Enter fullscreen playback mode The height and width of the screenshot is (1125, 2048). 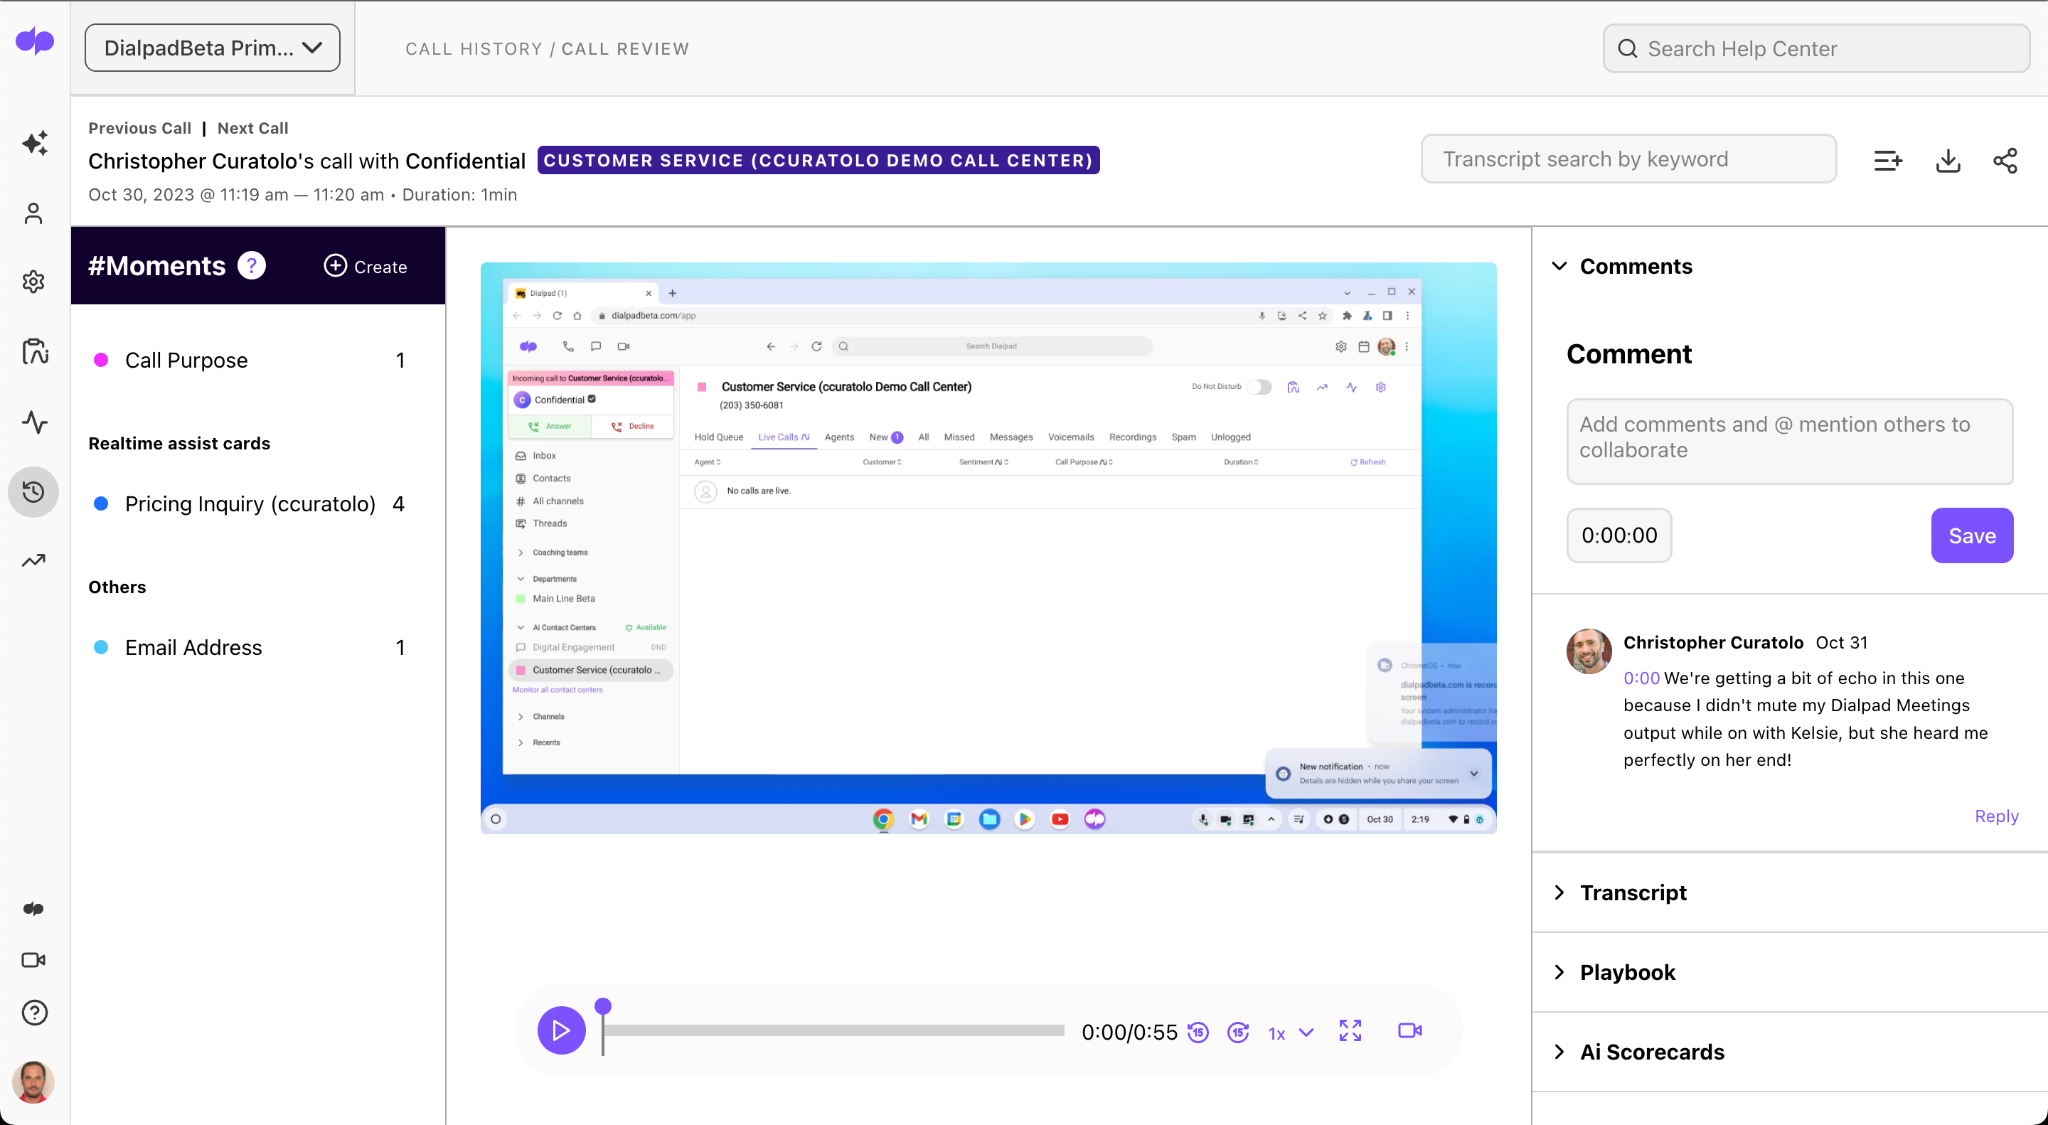coord(1349,1030)
